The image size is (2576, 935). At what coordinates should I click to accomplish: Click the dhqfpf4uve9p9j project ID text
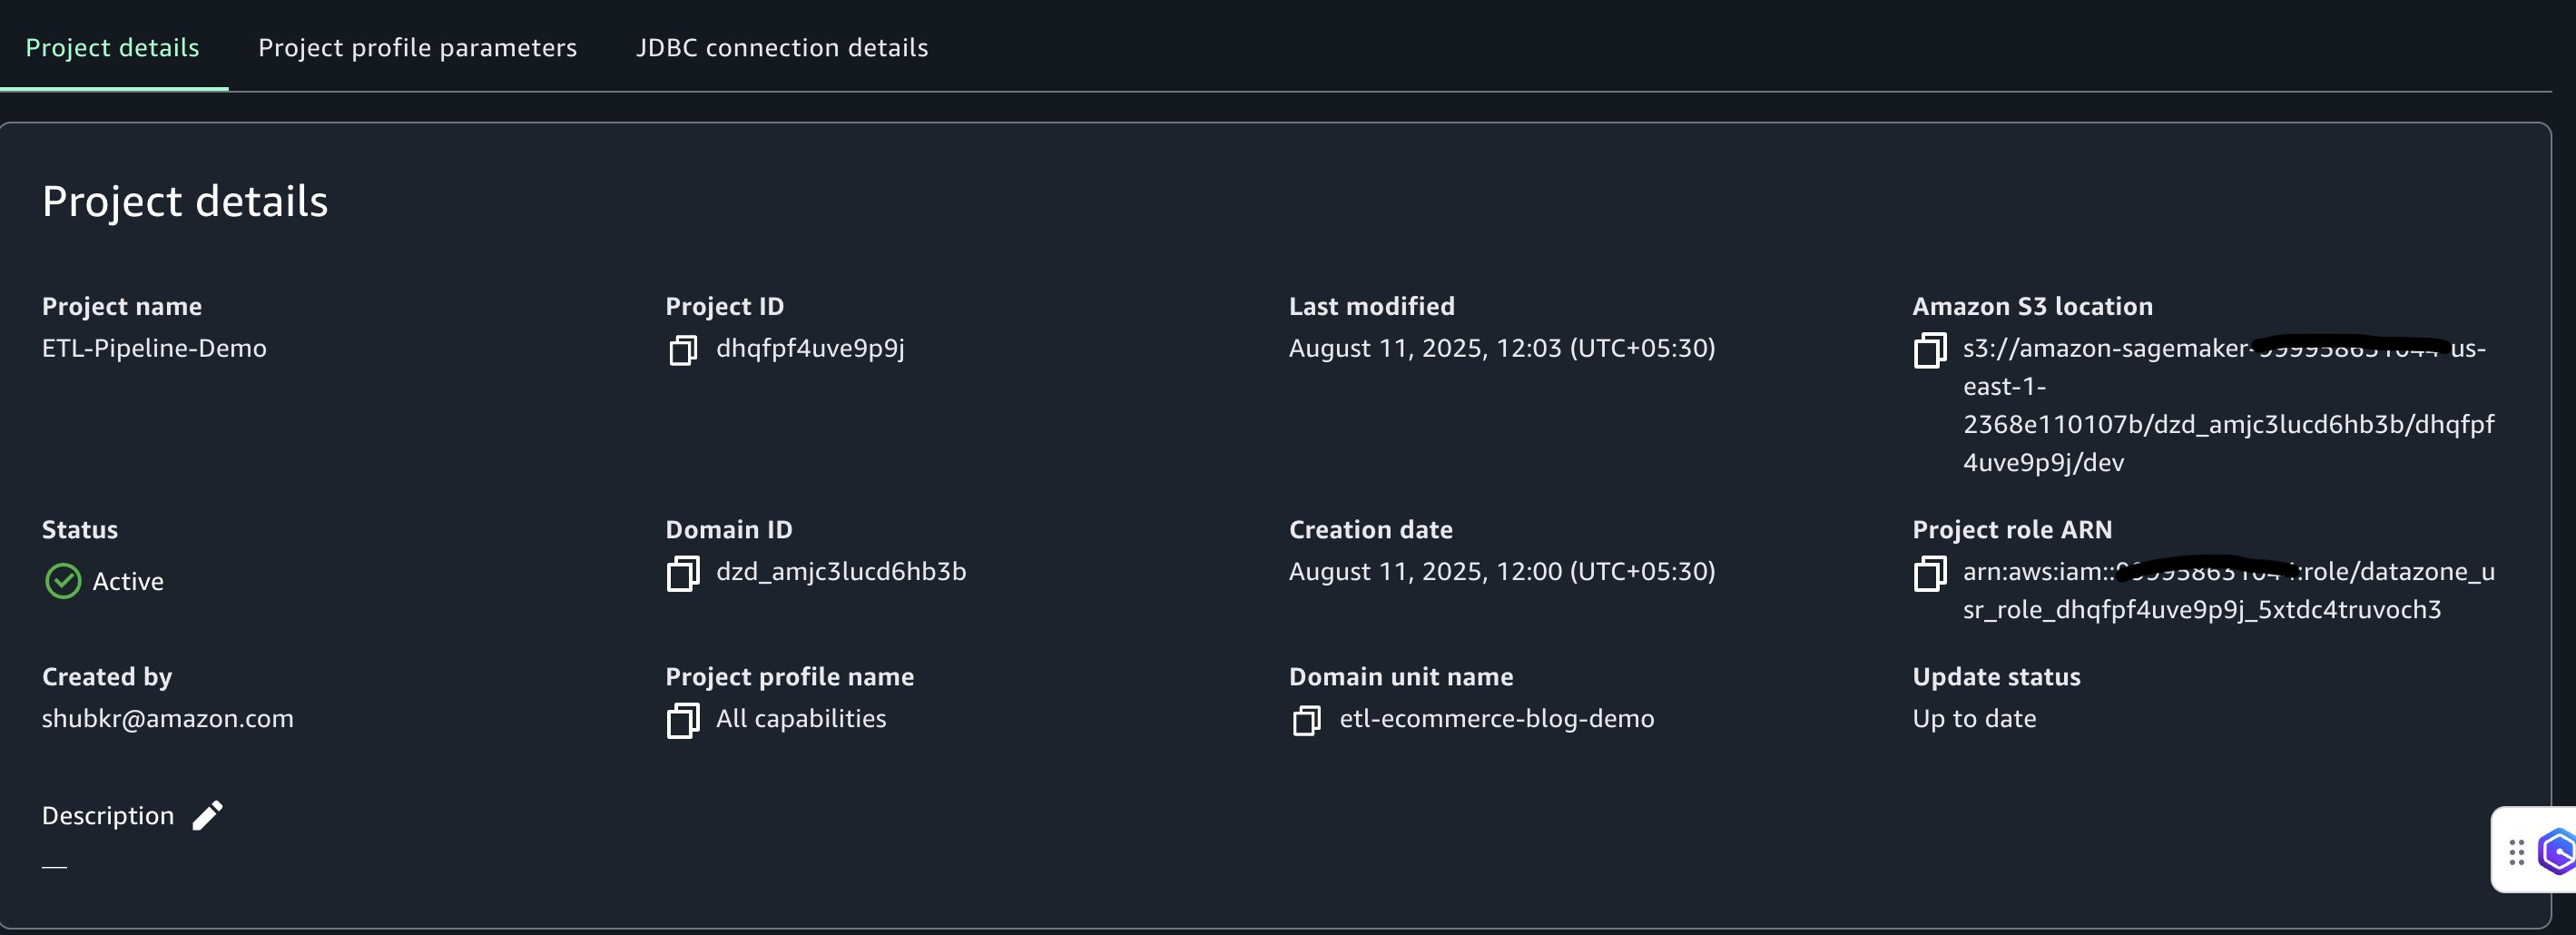[x=810, y=348]
